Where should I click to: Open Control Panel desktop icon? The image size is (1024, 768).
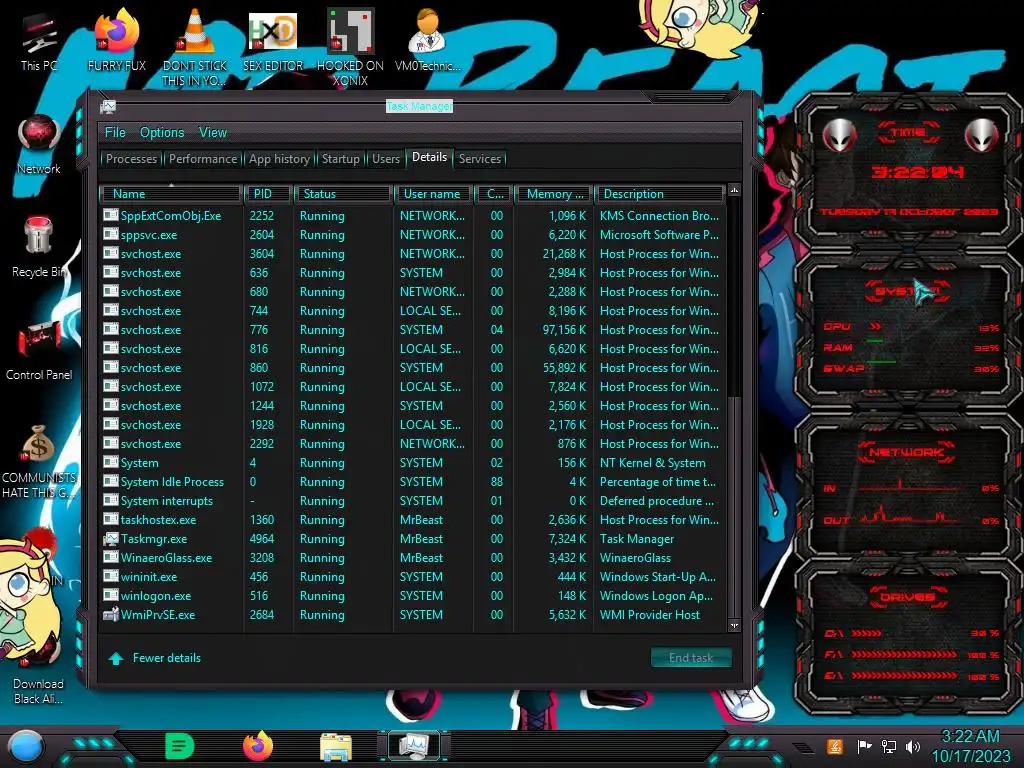tap(39, 350)
